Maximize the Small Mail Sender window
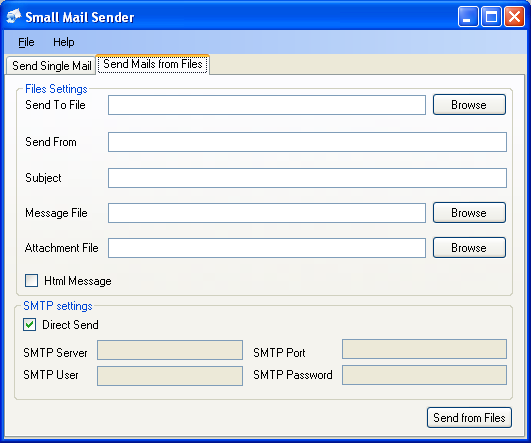 coord(491,16)
